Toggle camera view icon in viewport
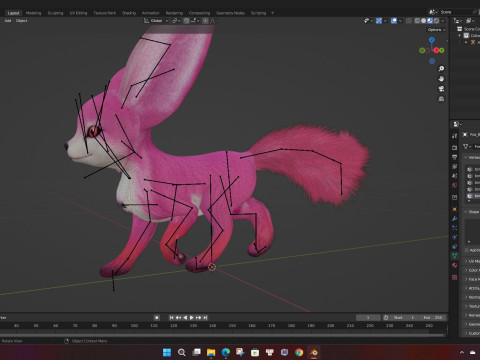The image size is (480, 360). [x=441, y=89]
